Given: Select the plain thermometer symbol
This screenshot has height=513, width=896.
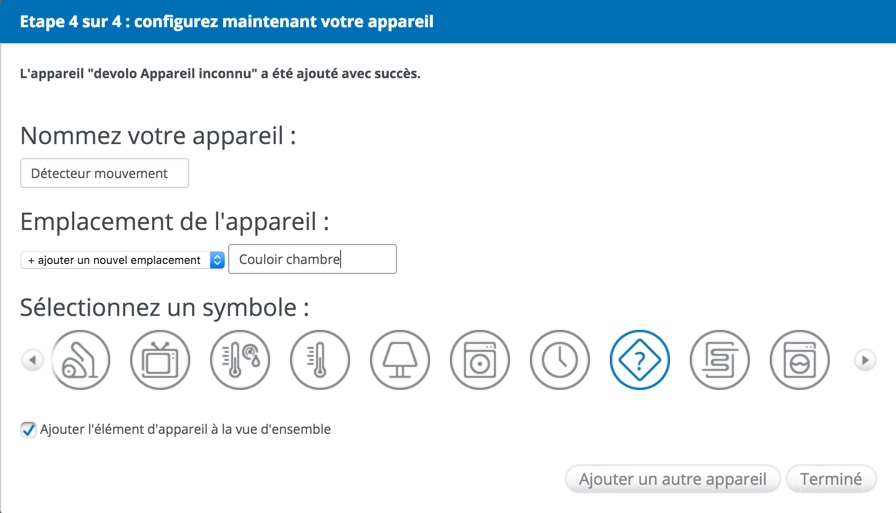Looking at the screenshot, I should click(320, 360).
